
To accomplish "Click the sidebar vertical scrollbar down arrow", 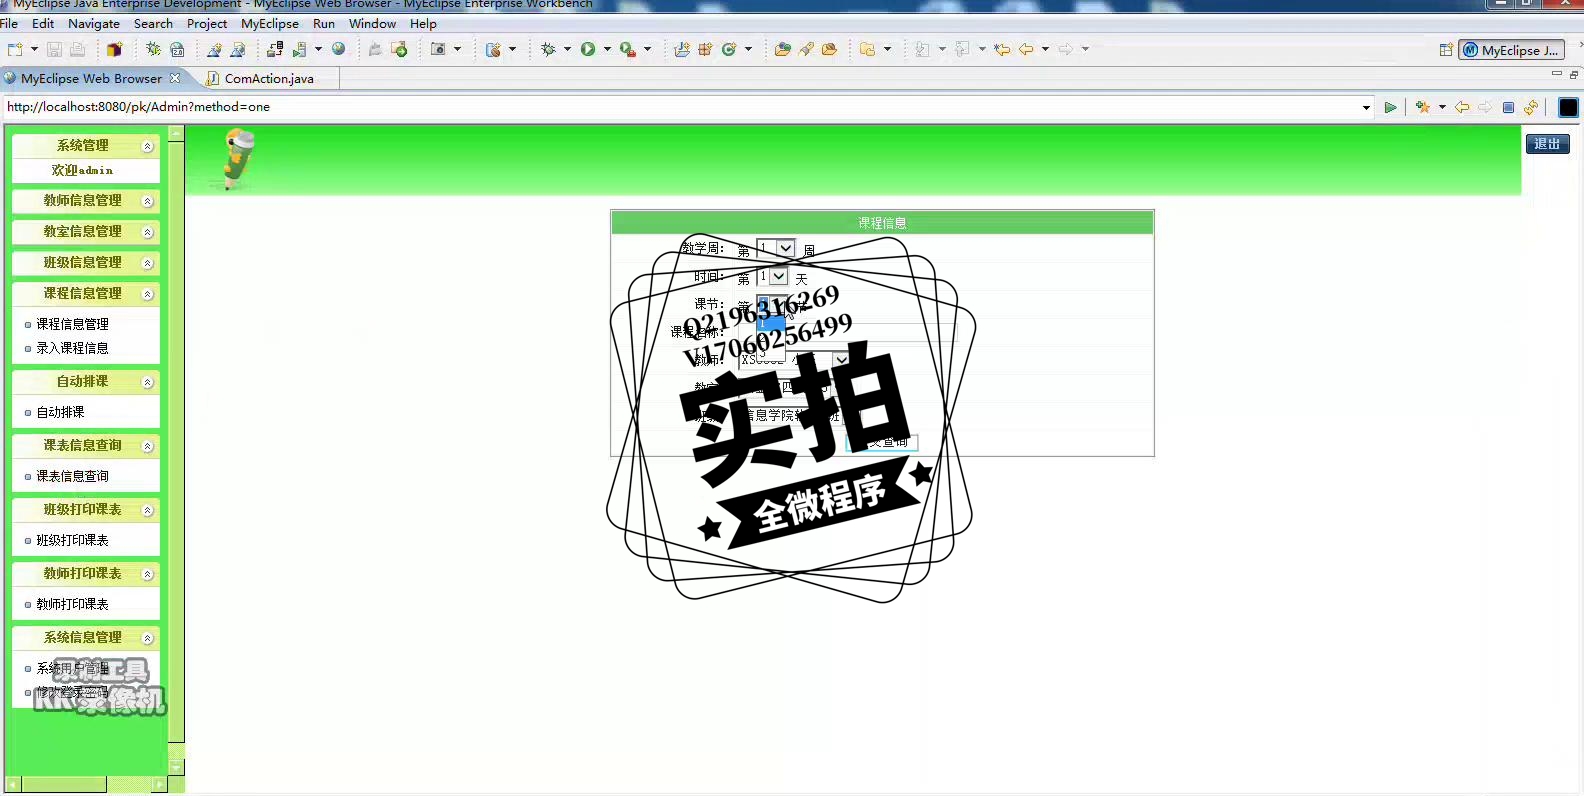I will pyautogui.click(x=176, y=767).
